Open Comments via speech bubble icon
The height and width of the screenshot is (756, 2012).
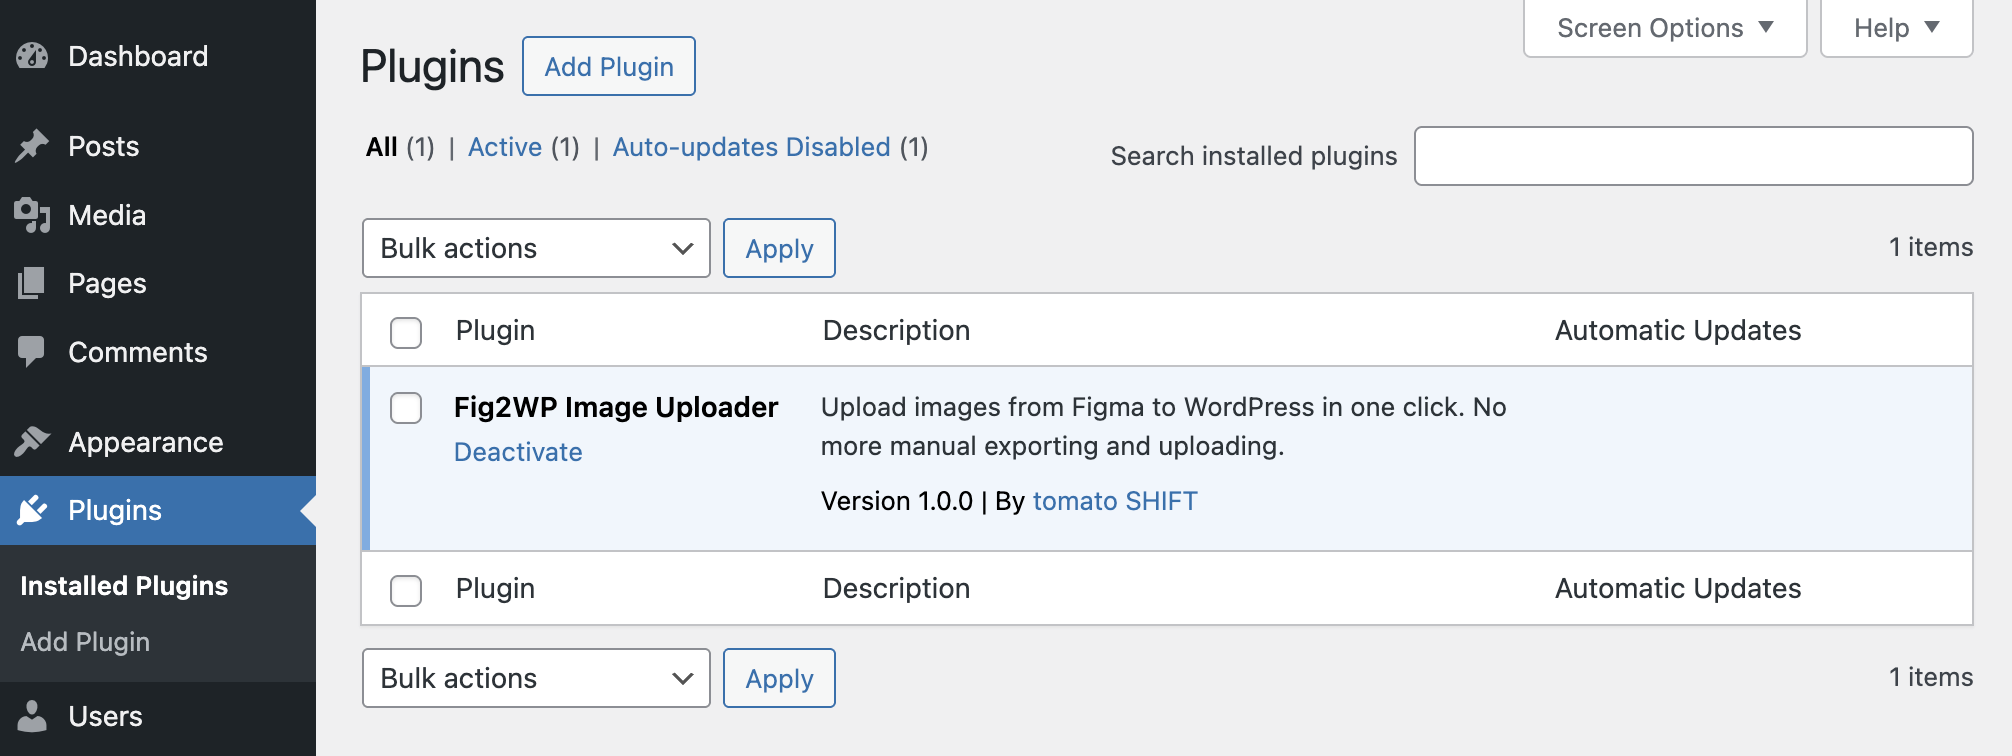[33, 352]
